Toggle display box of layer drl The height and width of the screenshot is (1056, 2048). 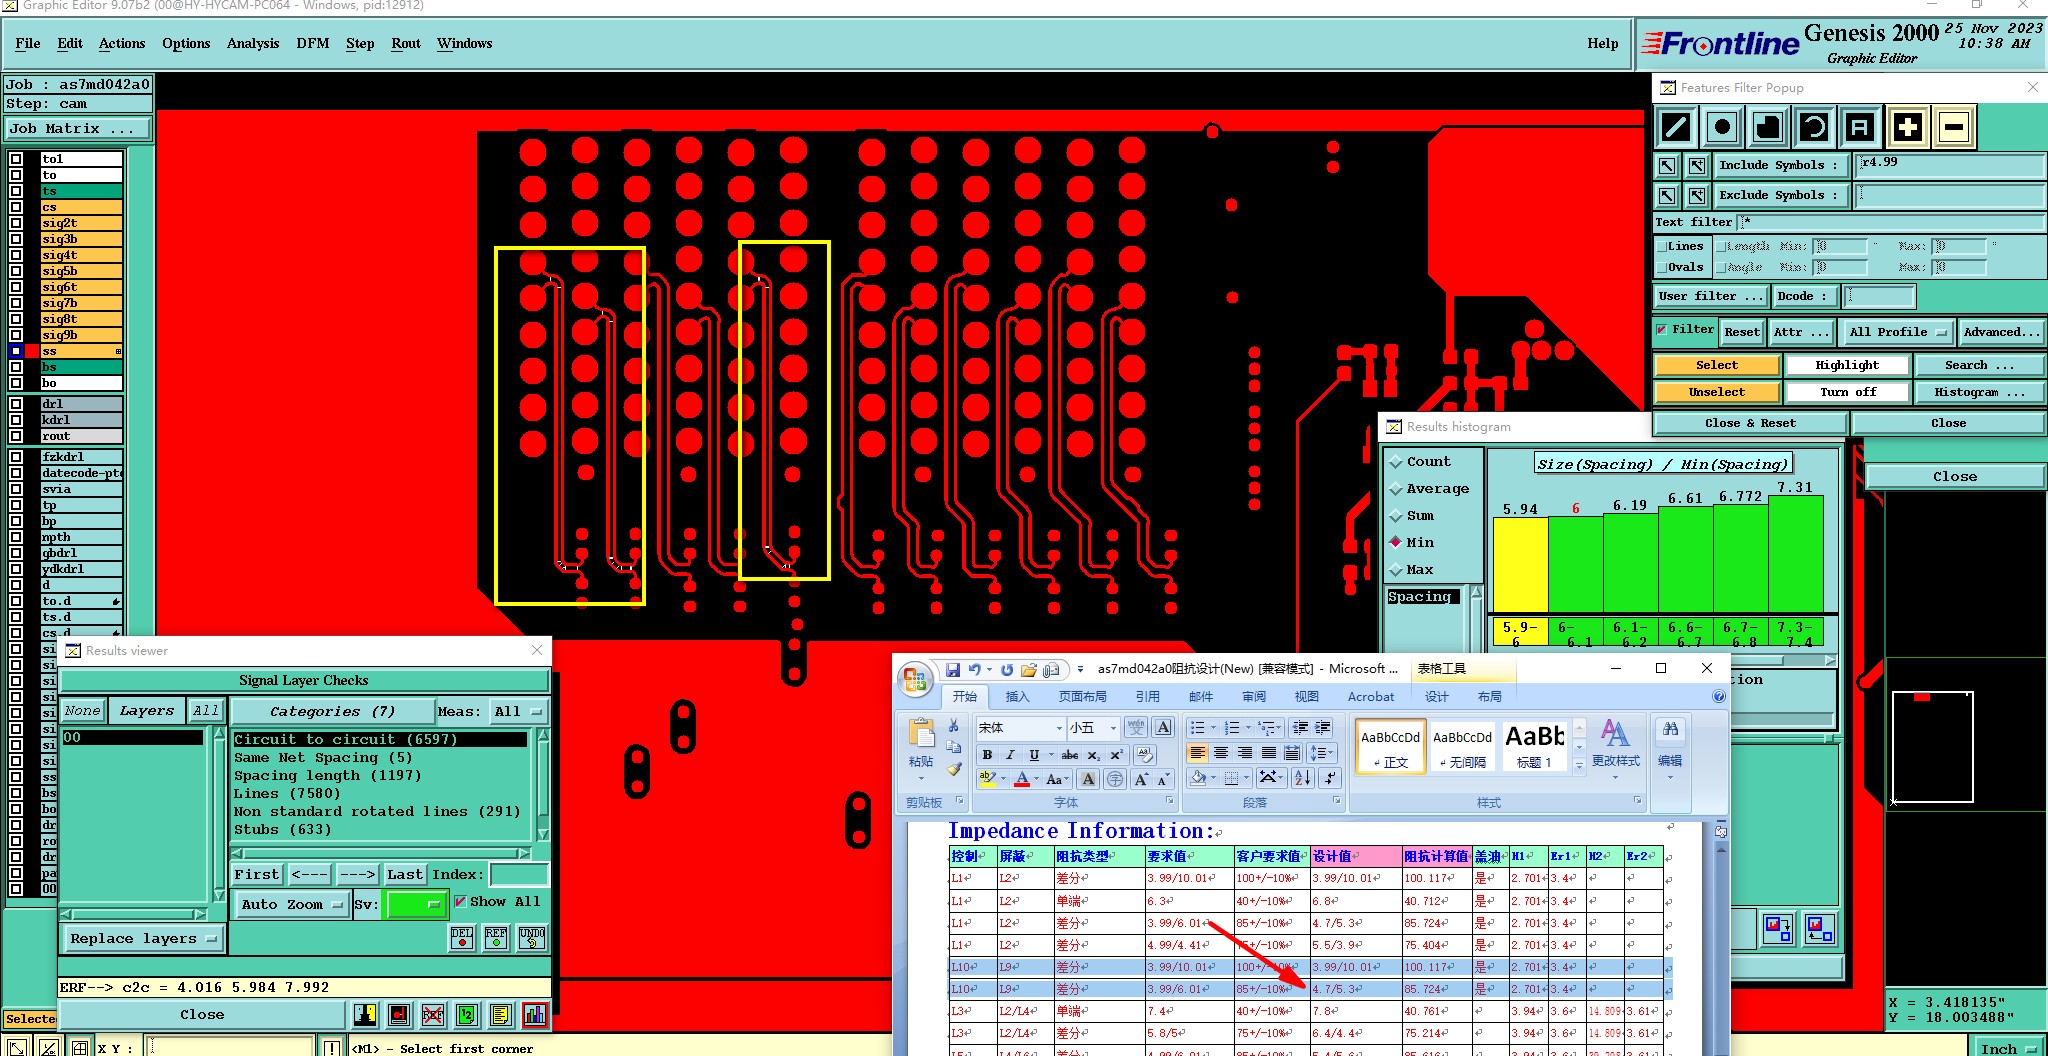tap(16, 404)
